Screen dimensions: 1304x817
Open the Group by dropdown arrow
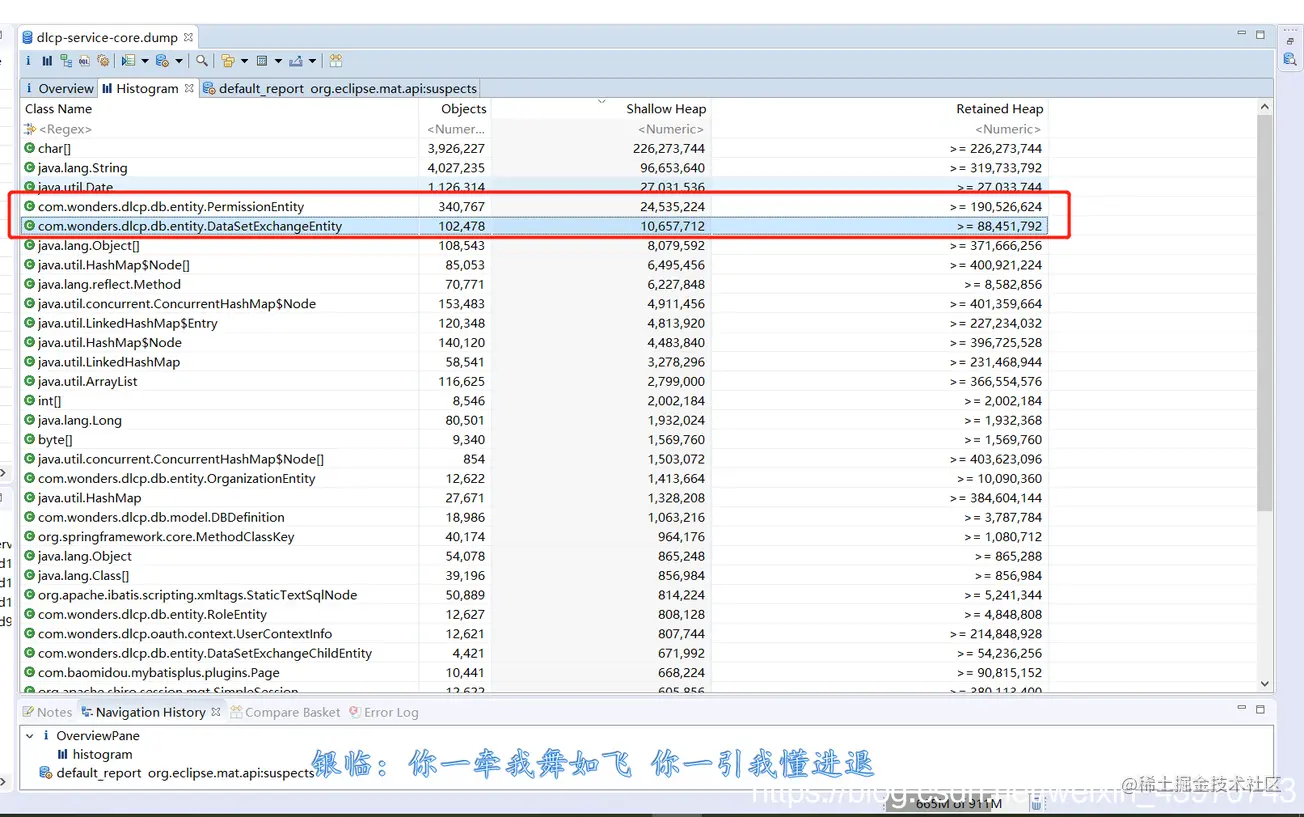coord(244,62)
